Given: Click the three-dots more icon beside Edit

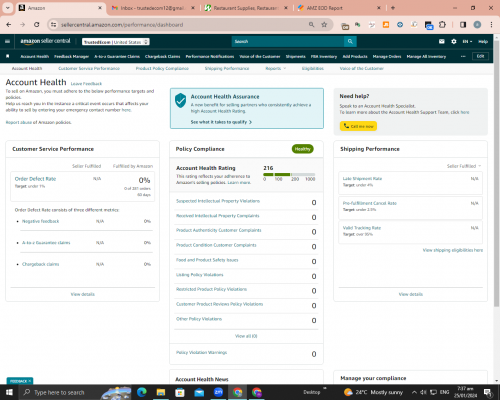Looking at the screenshot, I should (463, 56).
